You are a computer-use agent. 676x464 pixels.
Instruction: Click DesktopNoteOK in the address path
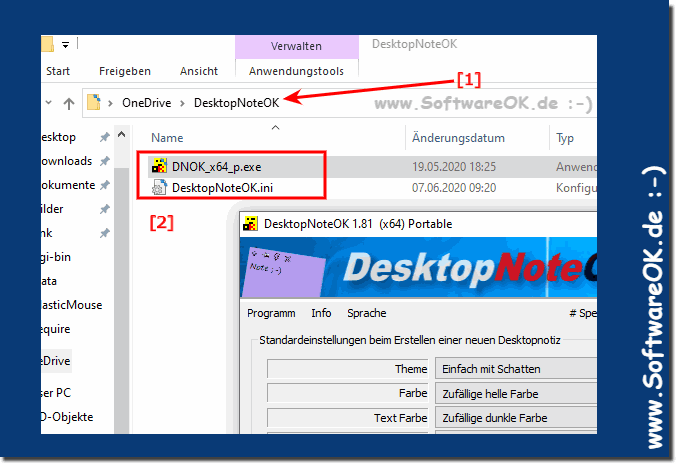point(236,103)
